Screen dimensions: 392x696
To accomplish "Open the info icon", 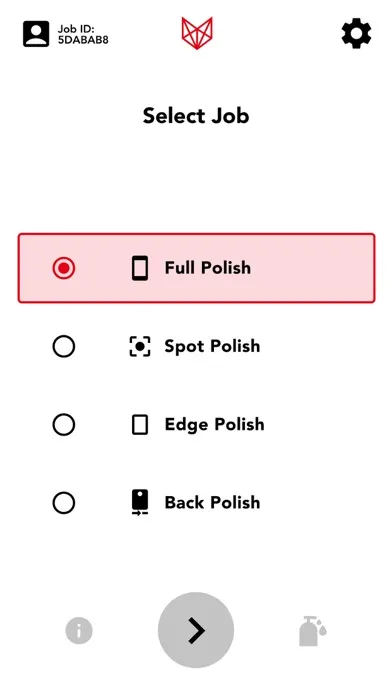I will [x=79, y=630].
